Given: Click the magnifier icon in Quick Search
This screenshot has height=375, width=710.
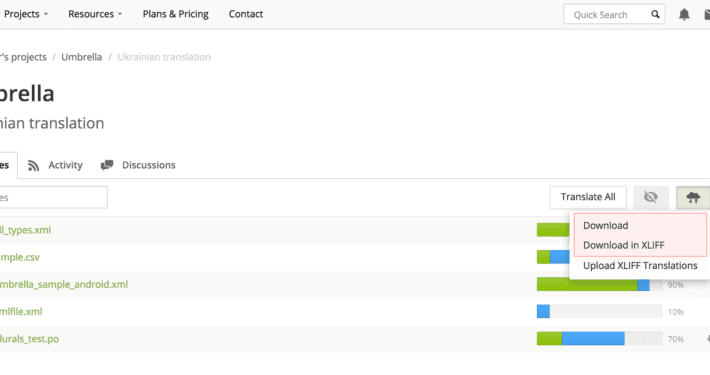Looking at the screenshot, I should point(655,14).
